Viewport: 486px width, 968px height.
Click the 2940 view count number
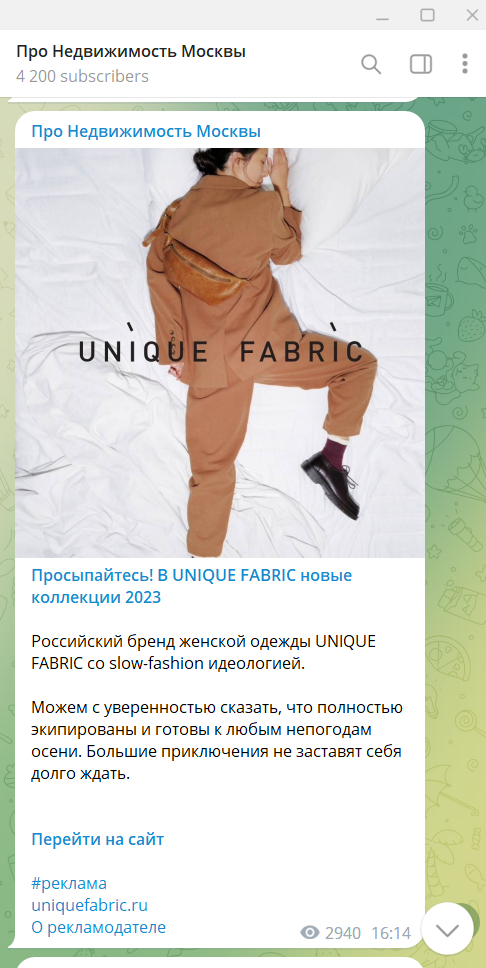point(343,933)
